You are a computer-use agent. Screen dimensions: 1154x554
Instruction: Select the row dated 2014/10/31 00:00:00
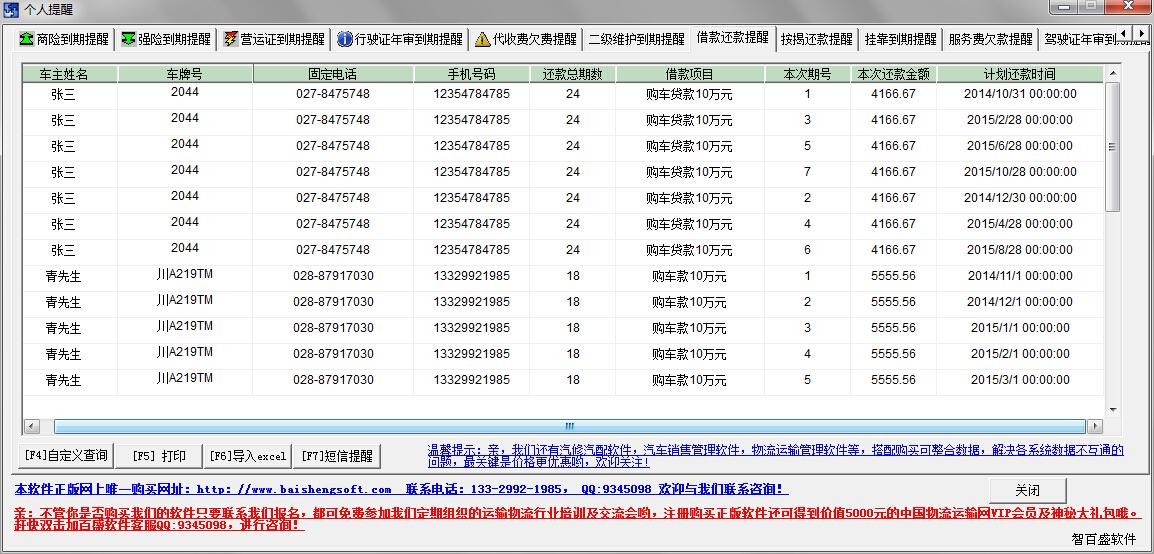[x=563, y=94]
